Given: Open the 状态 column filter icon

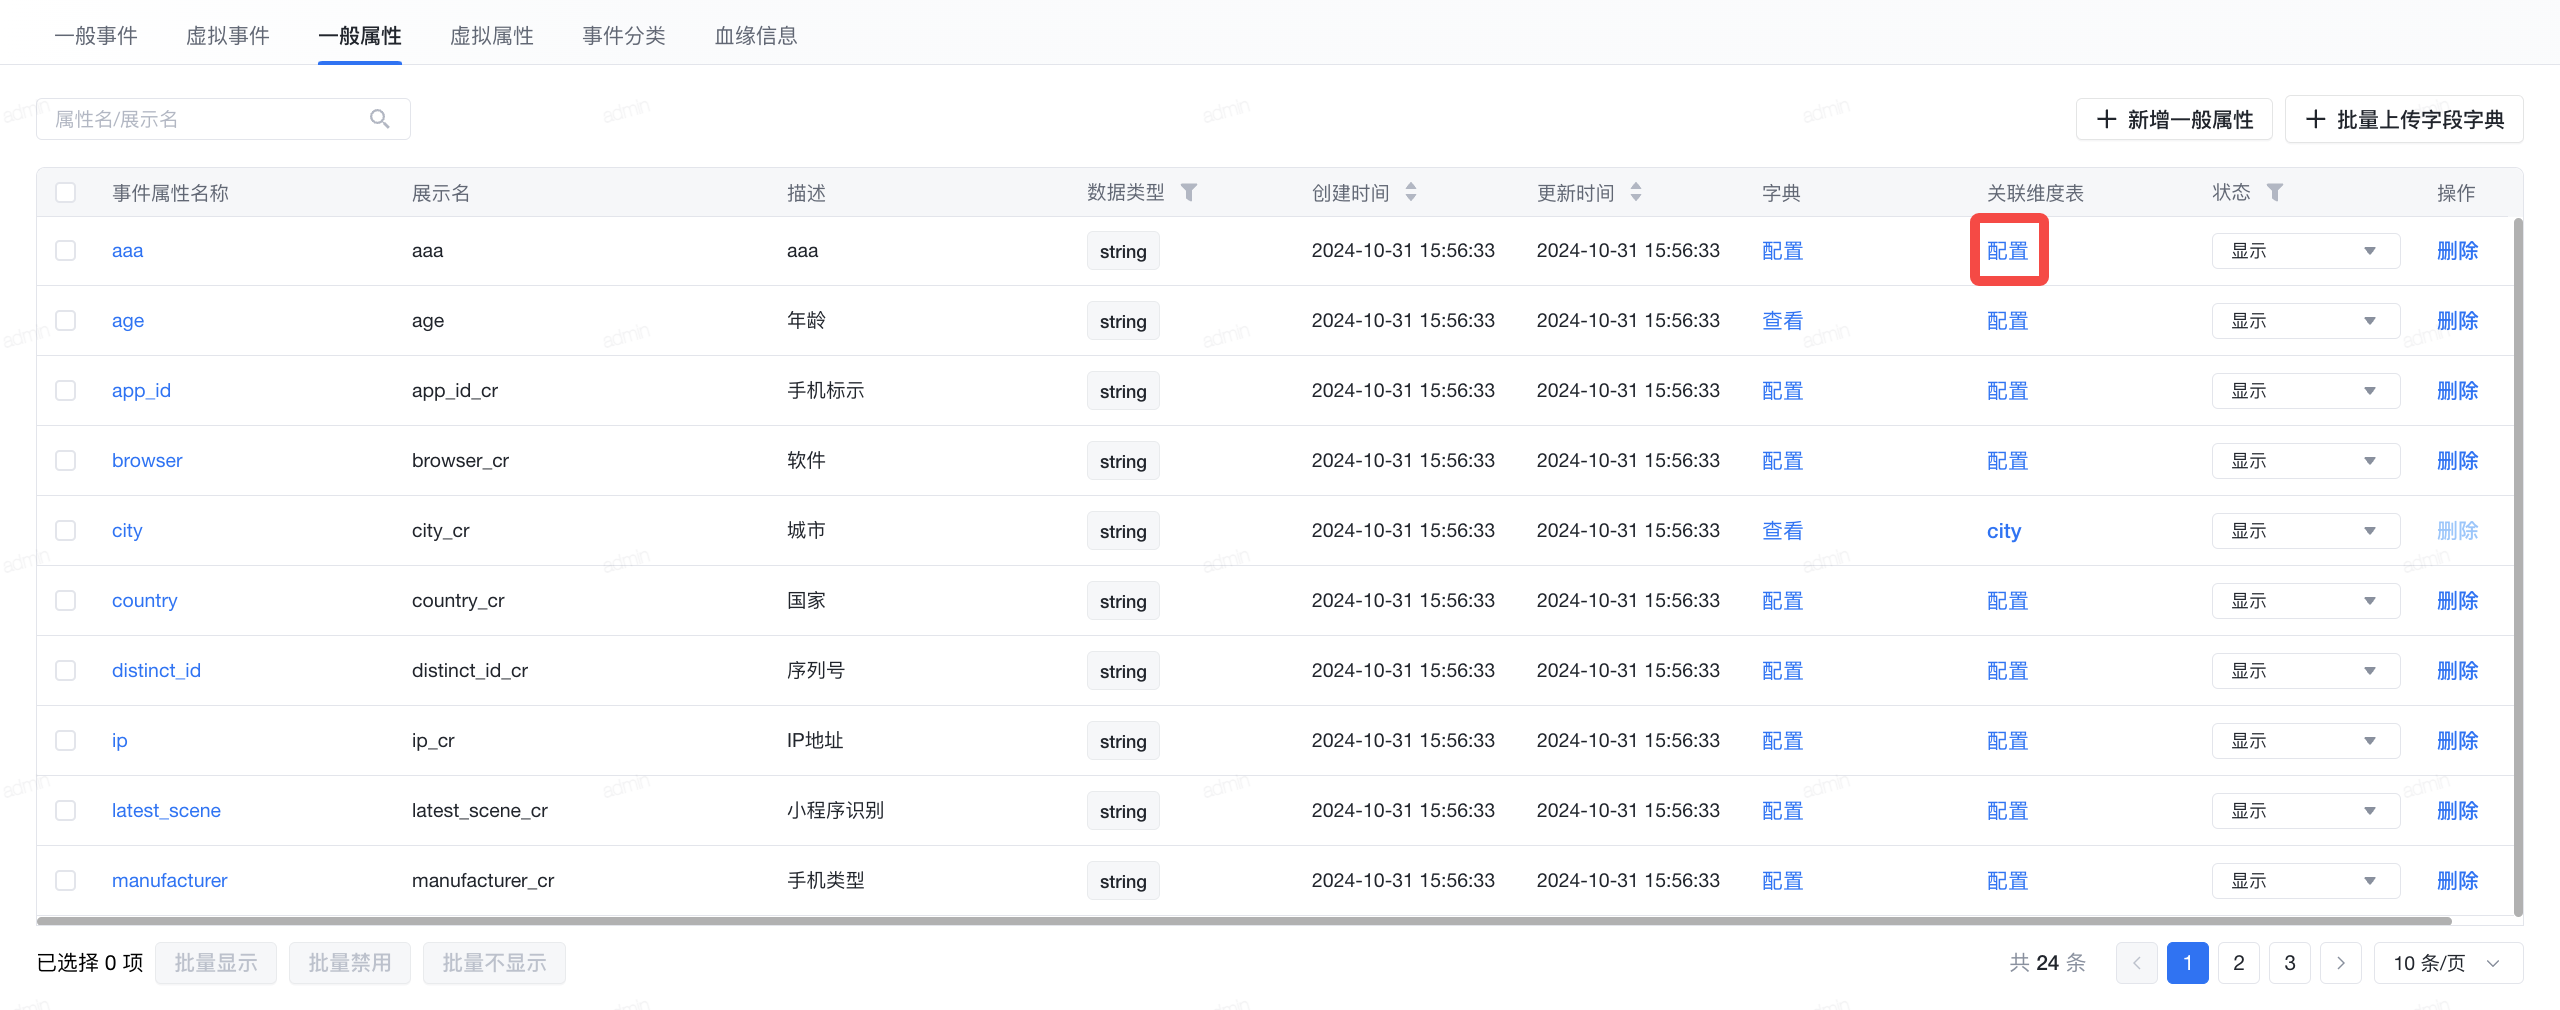Looking at the screenshot, I should [x=2275, y=192].
